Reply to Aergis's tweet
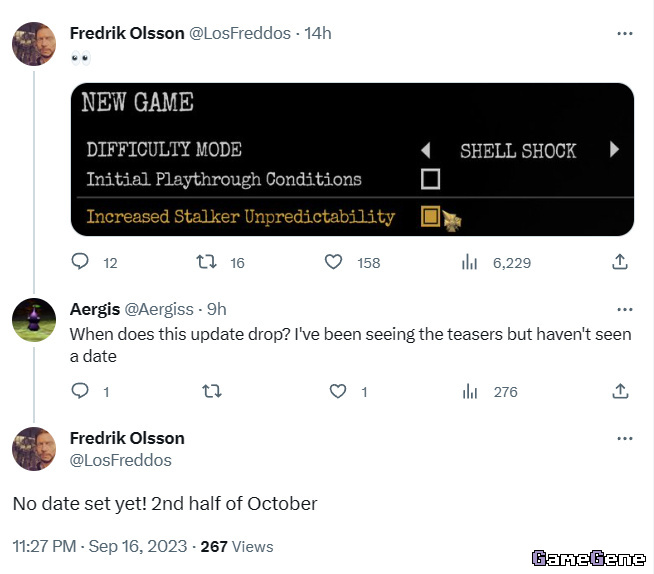This screenshot has height=574, width=654. (80, 391)
